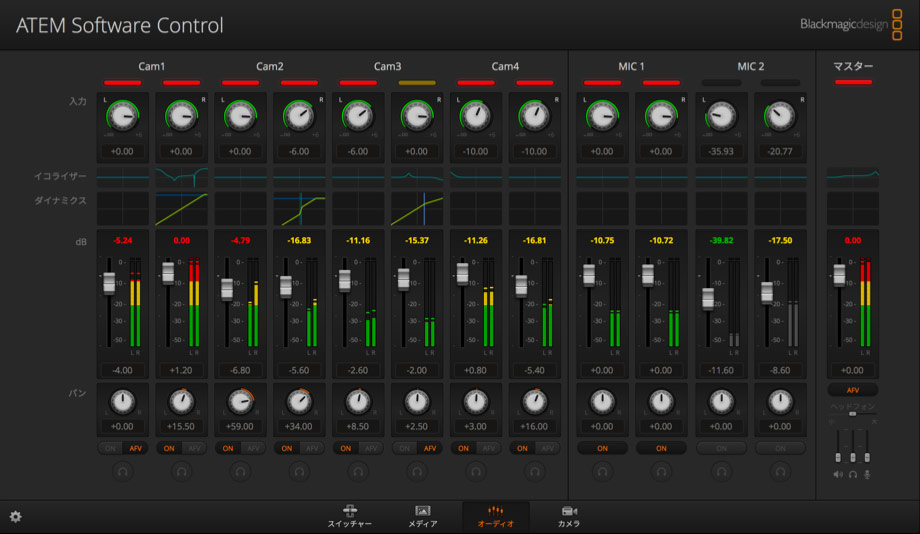Solo headphone icon under Cam1 left channel
Screen dimensions: 920x534
coord(123,471)
